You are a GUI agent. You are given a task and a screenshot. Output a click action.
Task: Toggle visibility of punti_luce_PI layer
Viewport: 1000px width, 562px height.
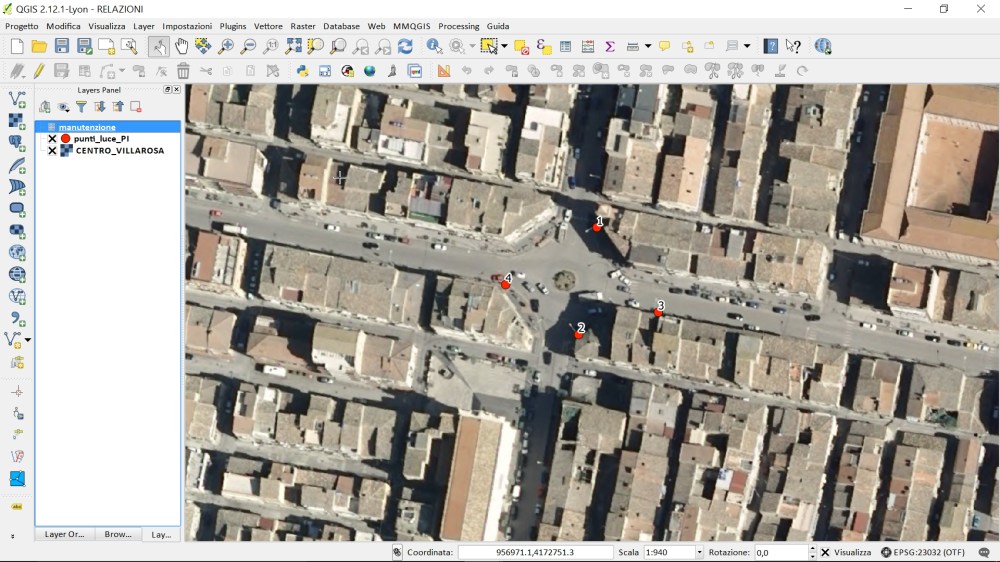coord(52,139)
